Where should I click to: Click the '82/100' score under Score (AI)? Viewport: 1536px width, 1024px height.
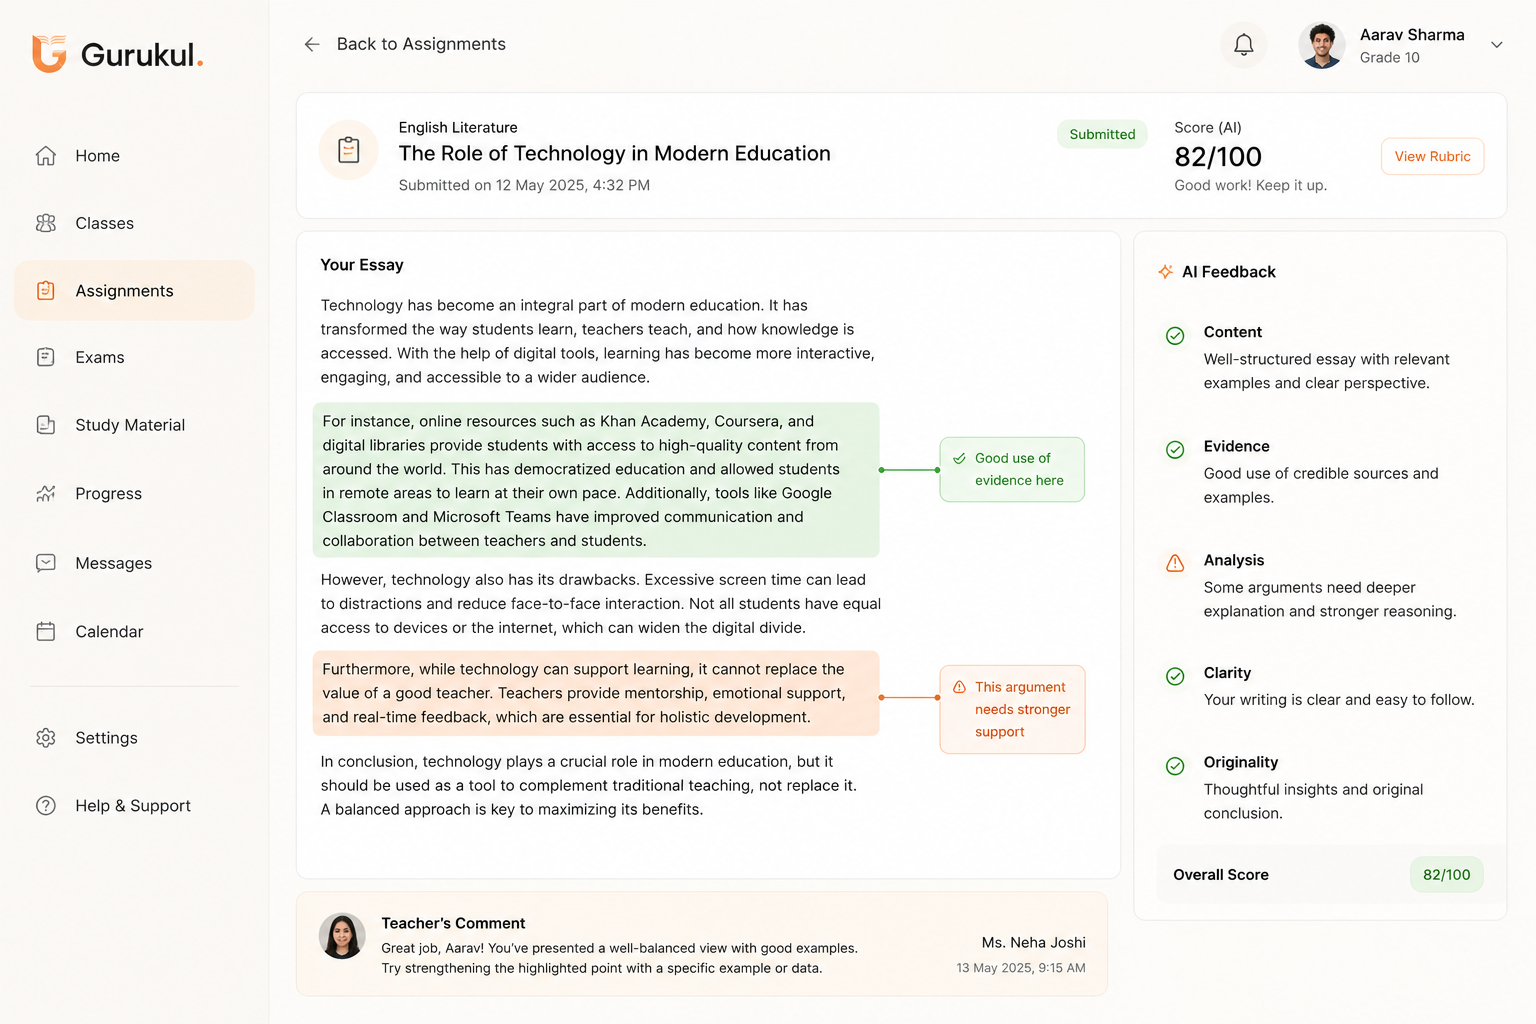(1218, 157)
